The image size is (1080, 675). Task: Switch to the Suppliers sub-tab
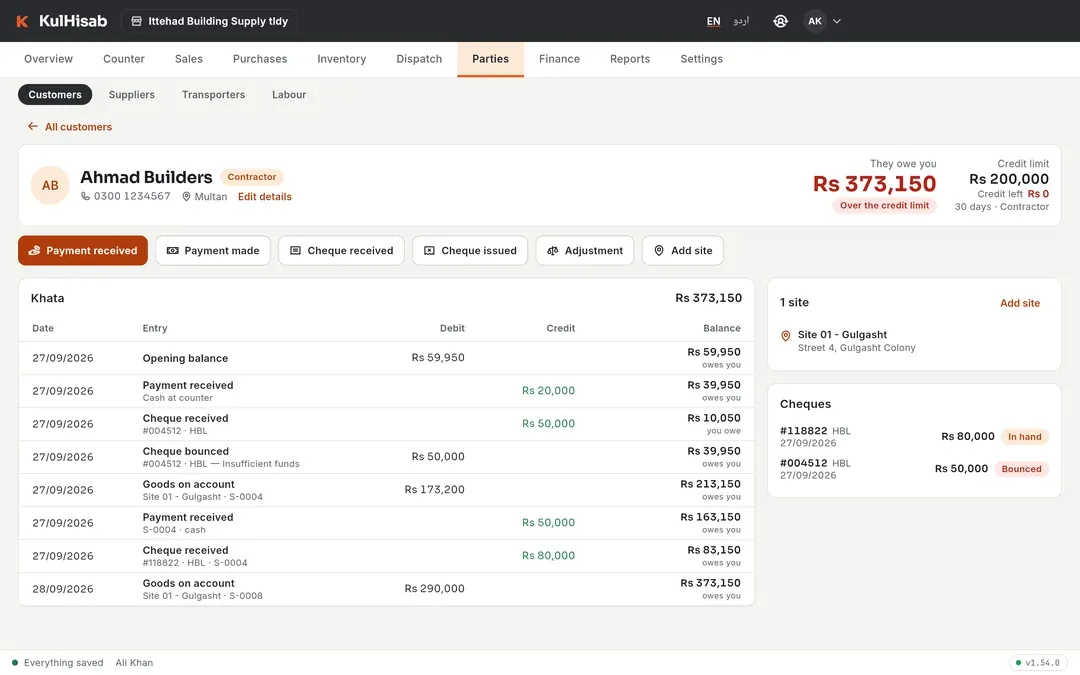point(132,95)
